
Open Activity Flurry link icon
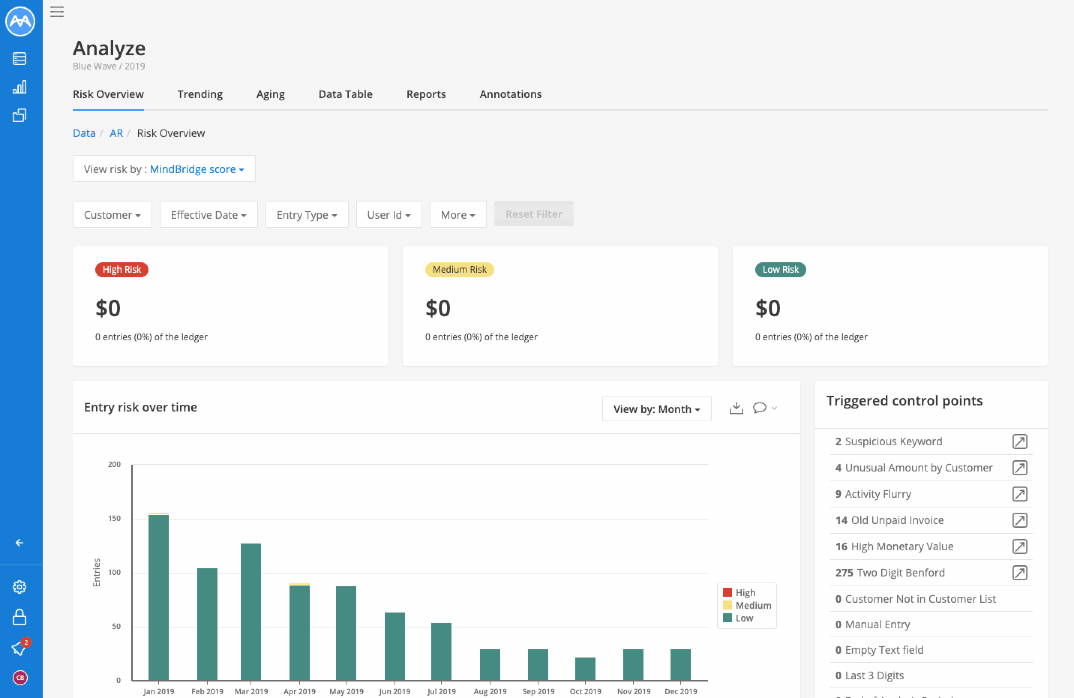pos(1020,494)
